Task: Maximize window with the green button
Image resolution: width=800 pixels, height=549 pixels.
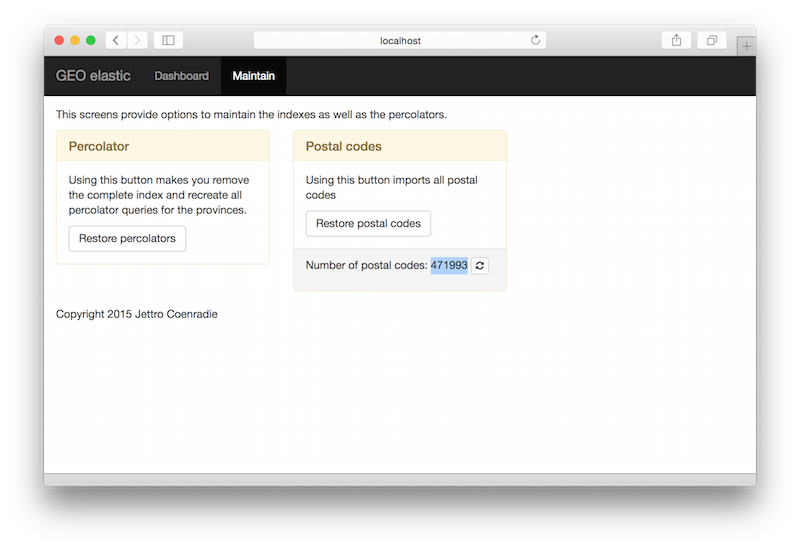Action: tap(91, 40)
